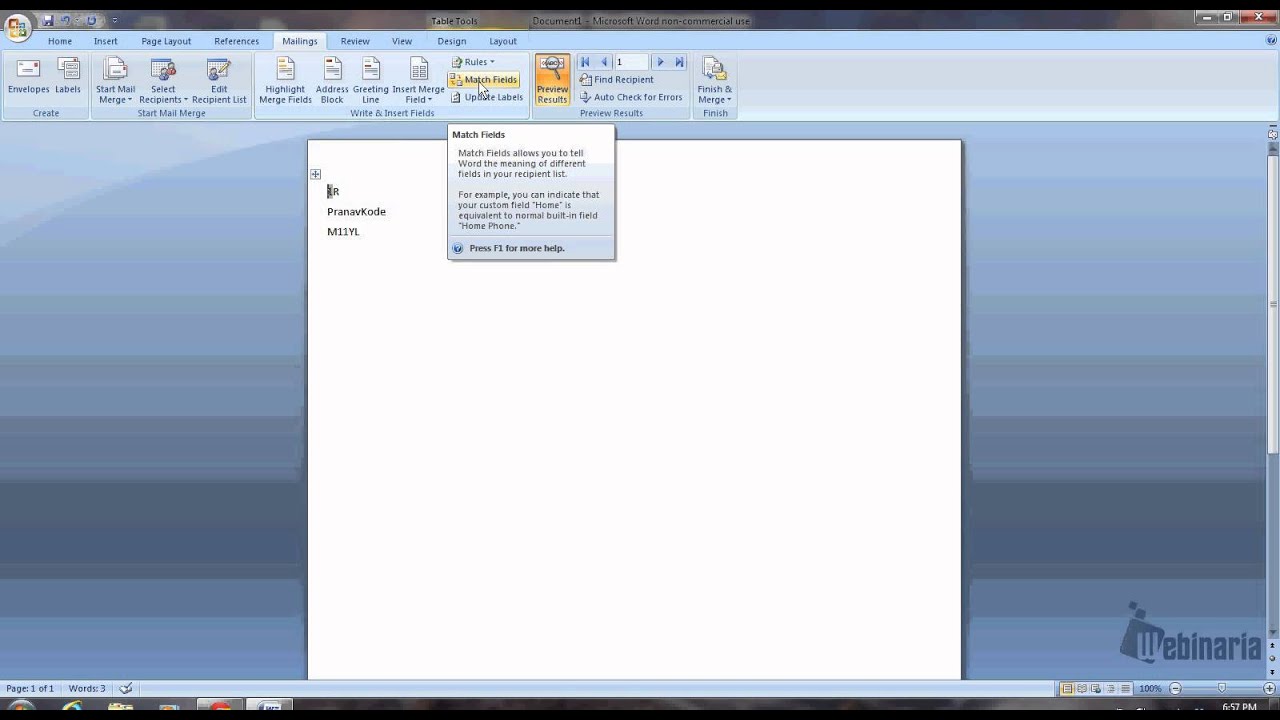Switch to Web Layout view

pos(1096,689)
